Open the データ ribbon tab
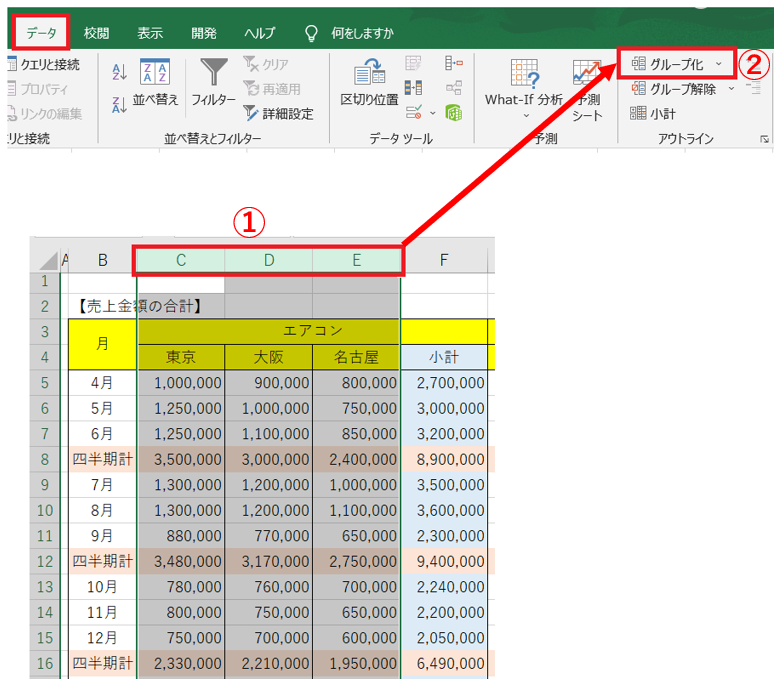The image size is (778, 683). (41, 33)
